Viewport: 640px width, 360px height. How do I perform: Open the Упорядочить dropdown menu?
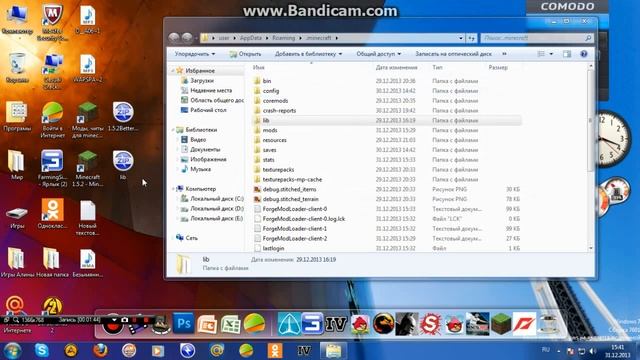pos(195,54)
